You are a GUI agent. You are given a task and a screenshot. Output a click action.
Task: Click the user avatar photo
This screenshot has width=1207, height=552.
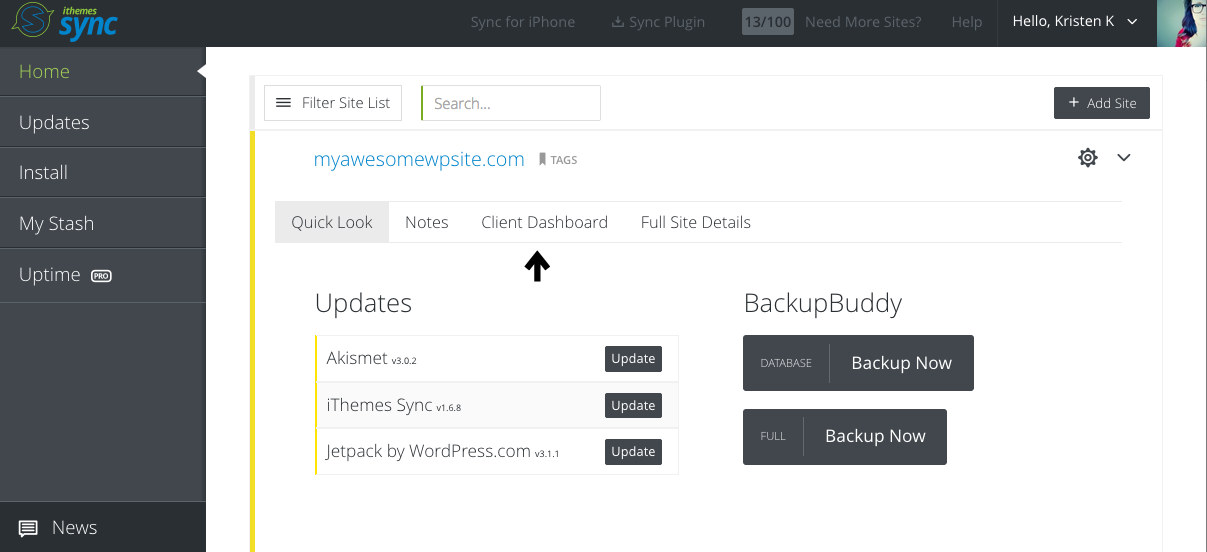1182,23
